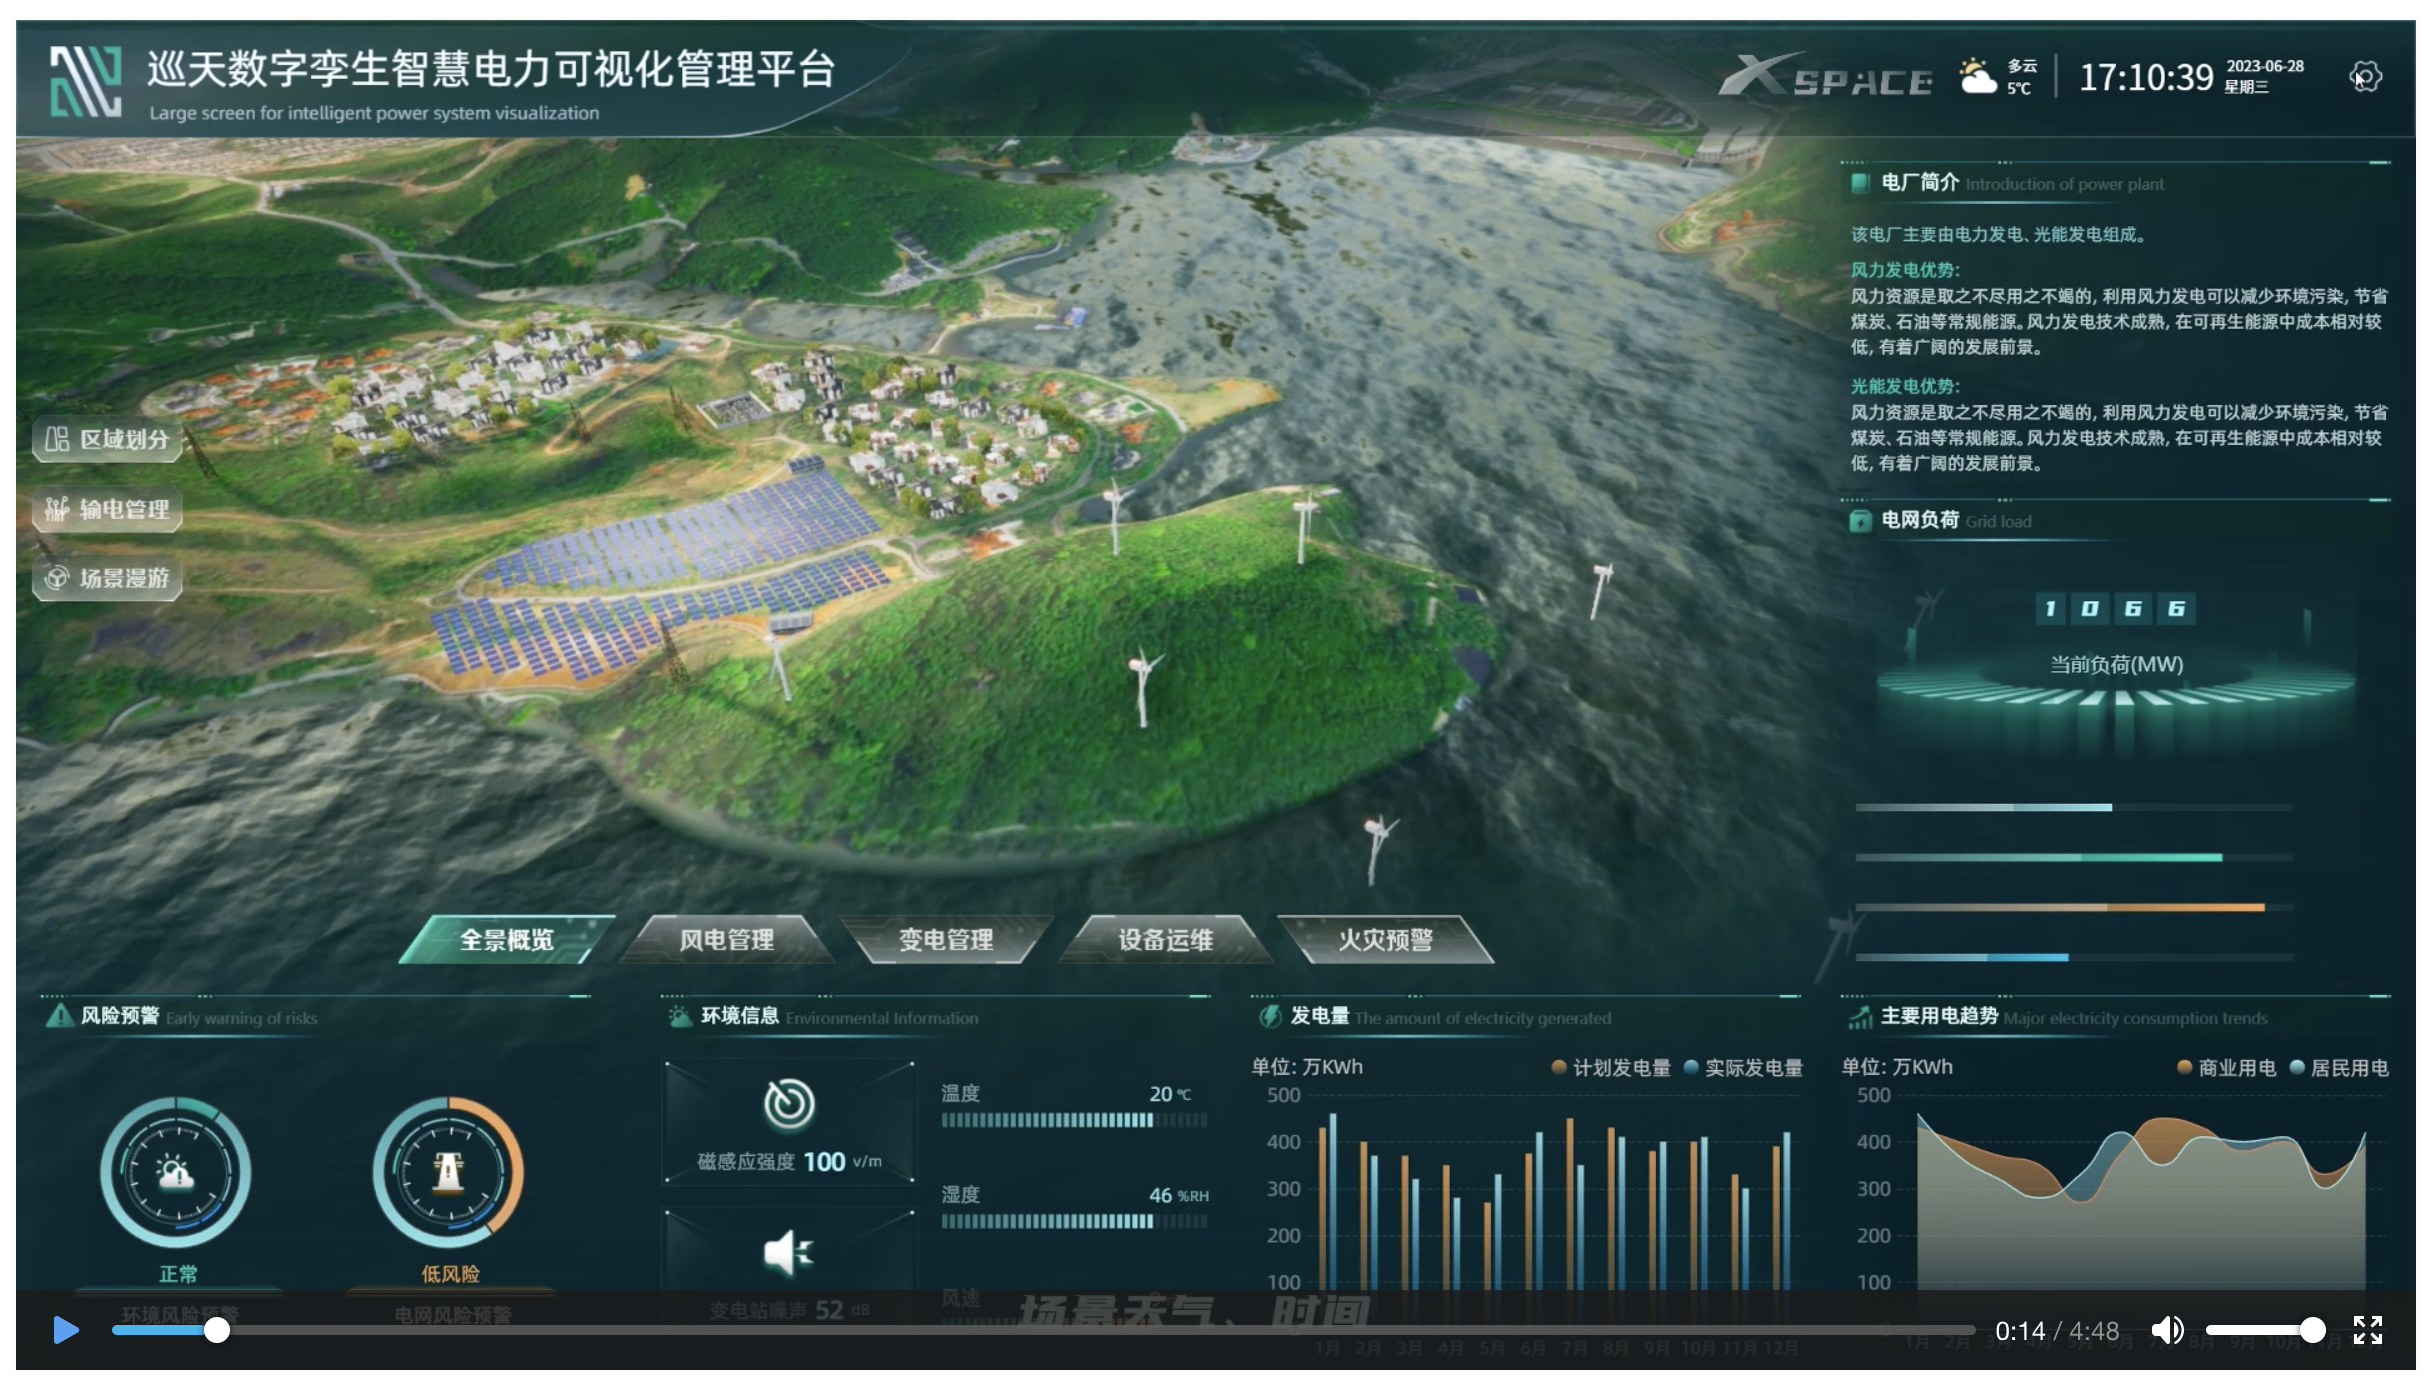This screenshot has width=2428, height=1378.
Task: Click the magnetic induction intensity icon
Action: click(789, 1104)
